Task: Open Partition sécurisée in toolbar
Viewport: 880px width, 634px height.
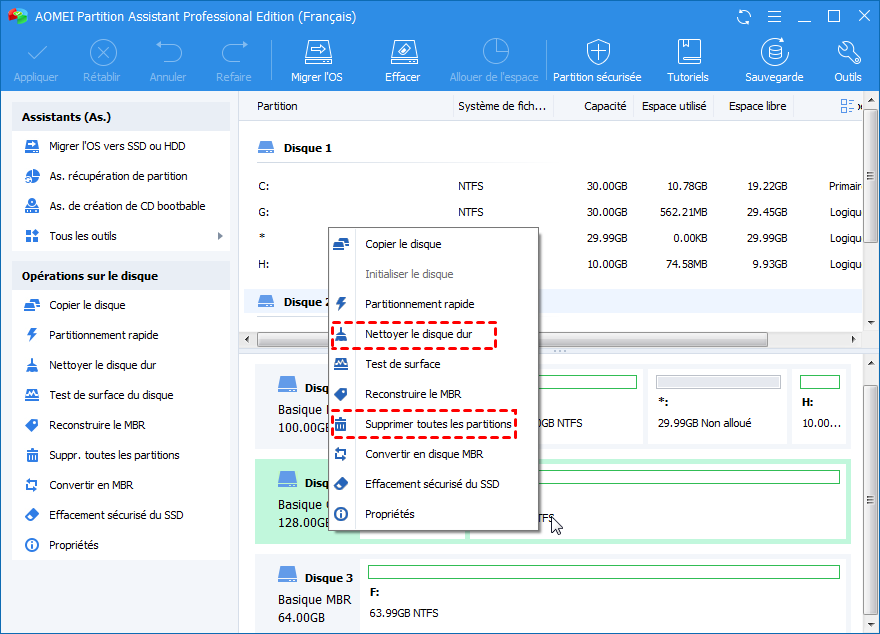Action: tap(597, 60)
